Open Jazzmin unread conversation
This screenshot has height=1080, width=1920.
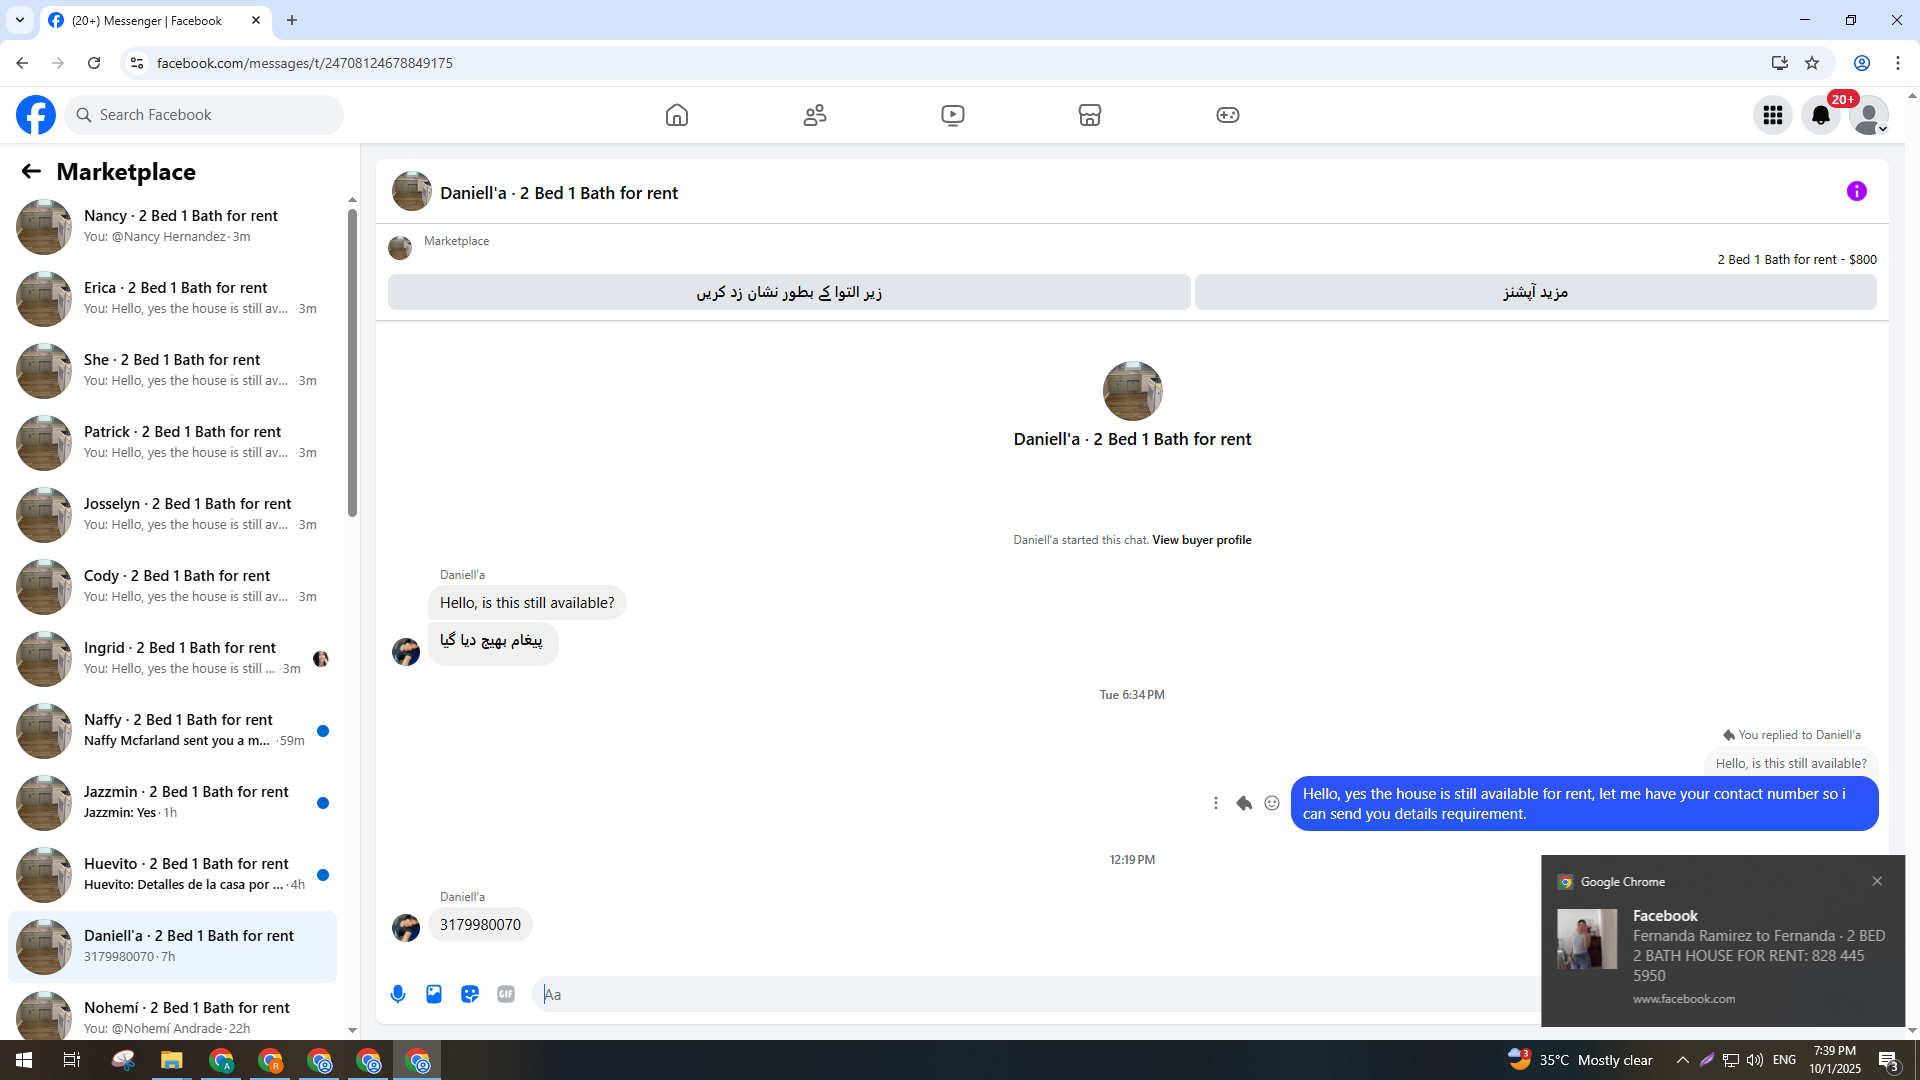[x=173, y=802]
